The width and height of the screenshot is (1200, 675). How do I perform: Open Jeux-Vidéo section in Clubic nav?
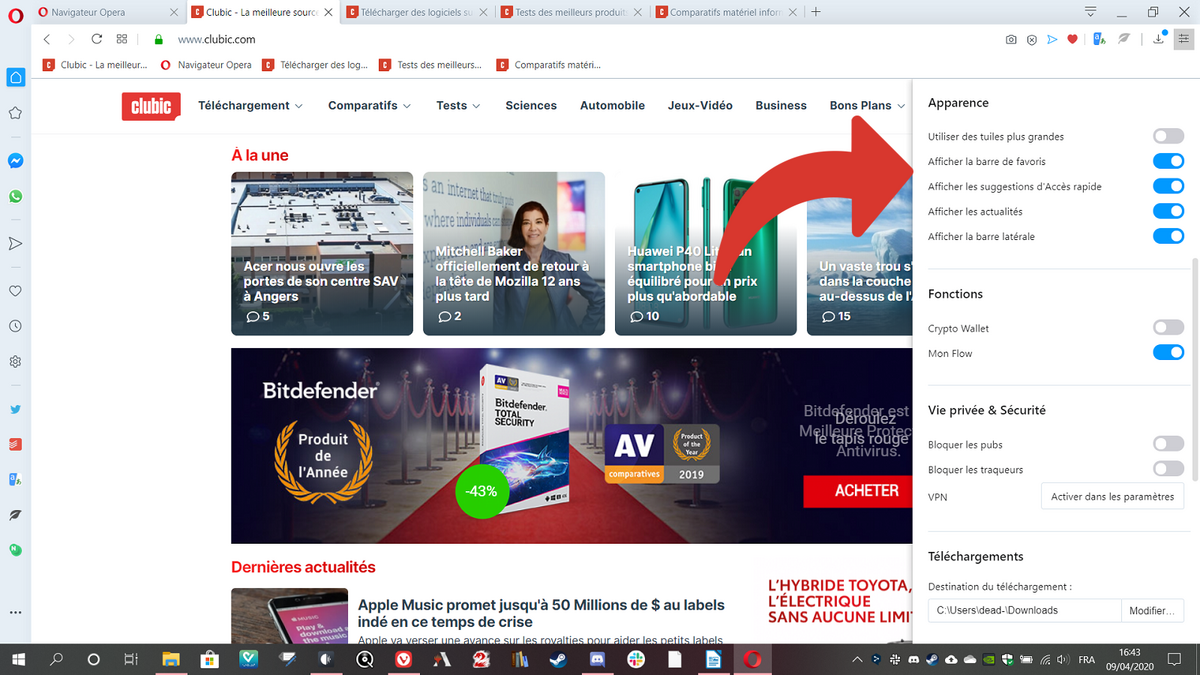pos(700,105)
